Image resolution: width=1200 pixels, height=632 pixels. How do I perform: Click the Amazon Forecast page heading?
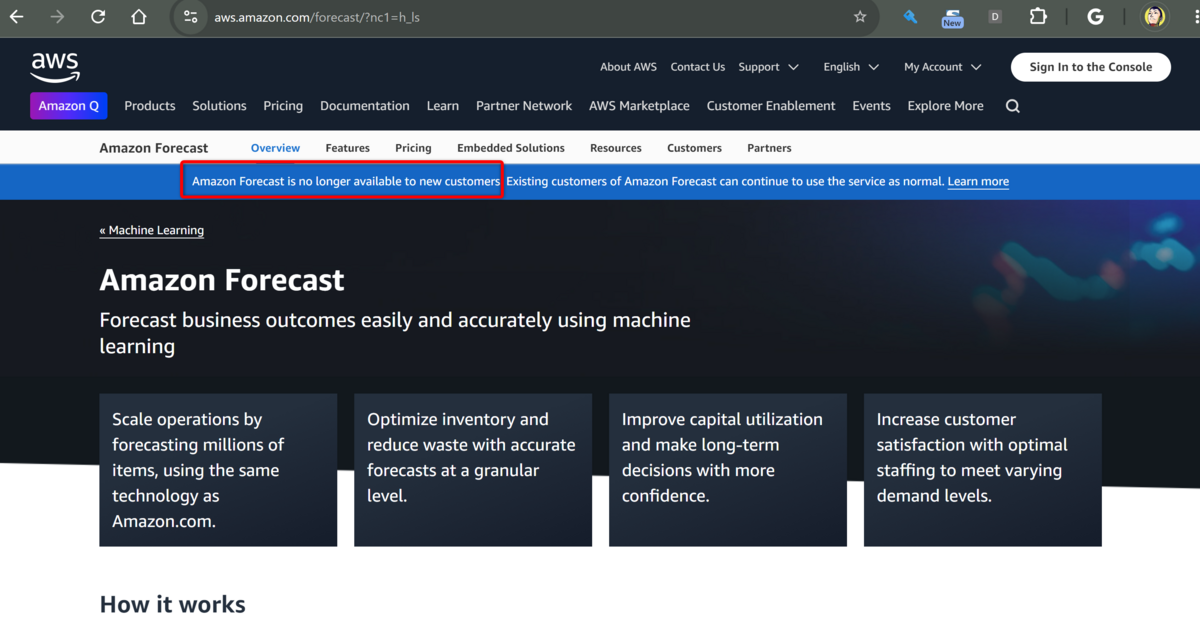pyautogui.click(x=222, y=280)
